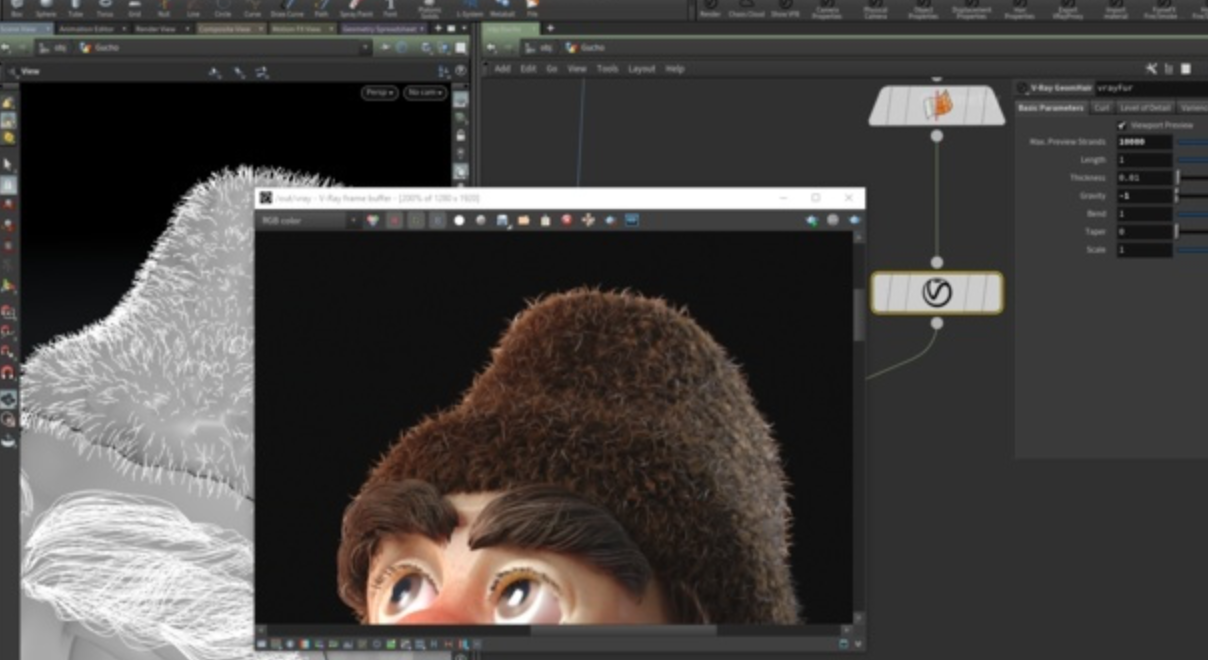
Task: Click the Gucho path button in scene view
Action: [99, 48]
